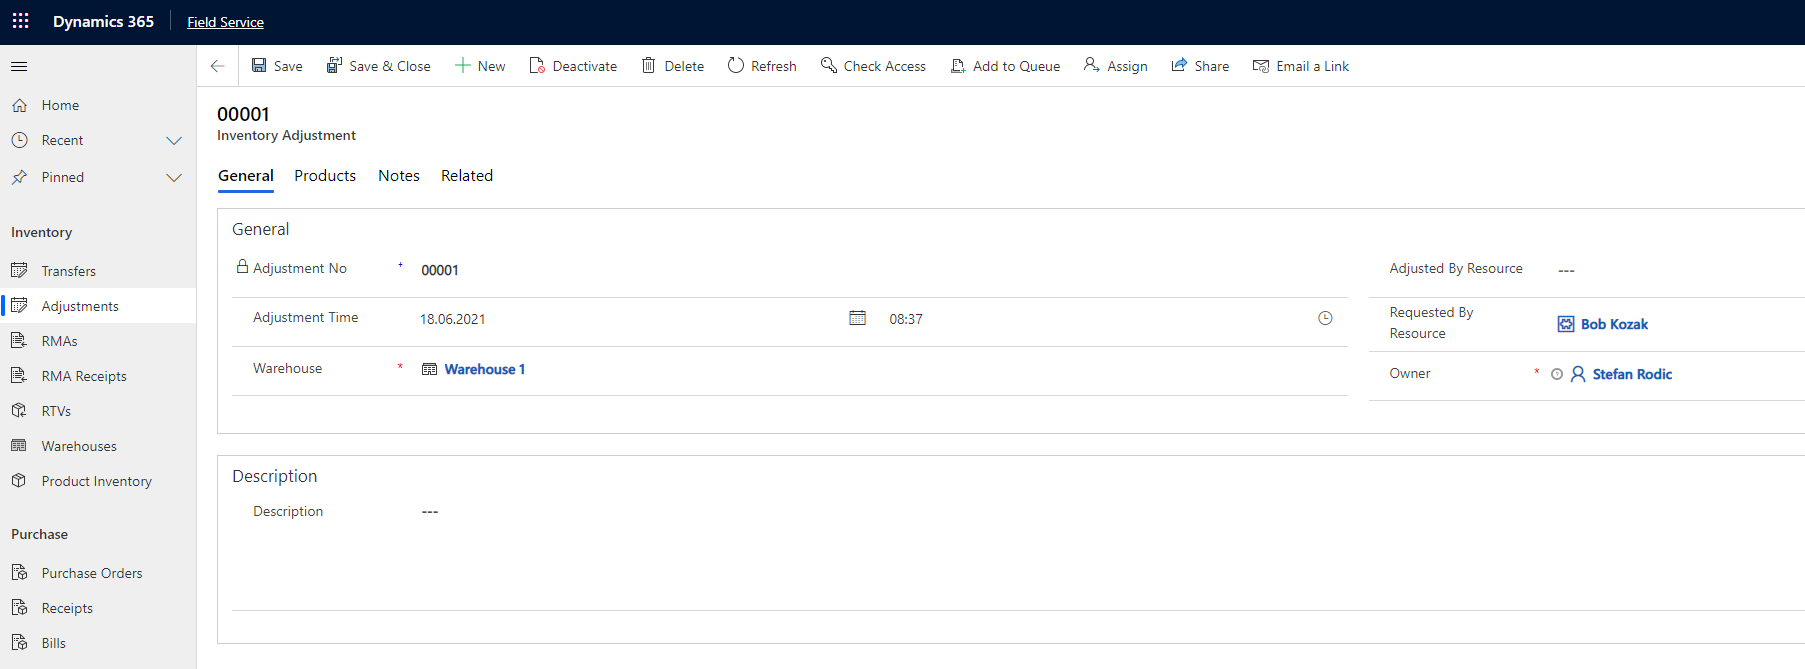Open the Warehouse 1 lookup link

coord(485,369)
